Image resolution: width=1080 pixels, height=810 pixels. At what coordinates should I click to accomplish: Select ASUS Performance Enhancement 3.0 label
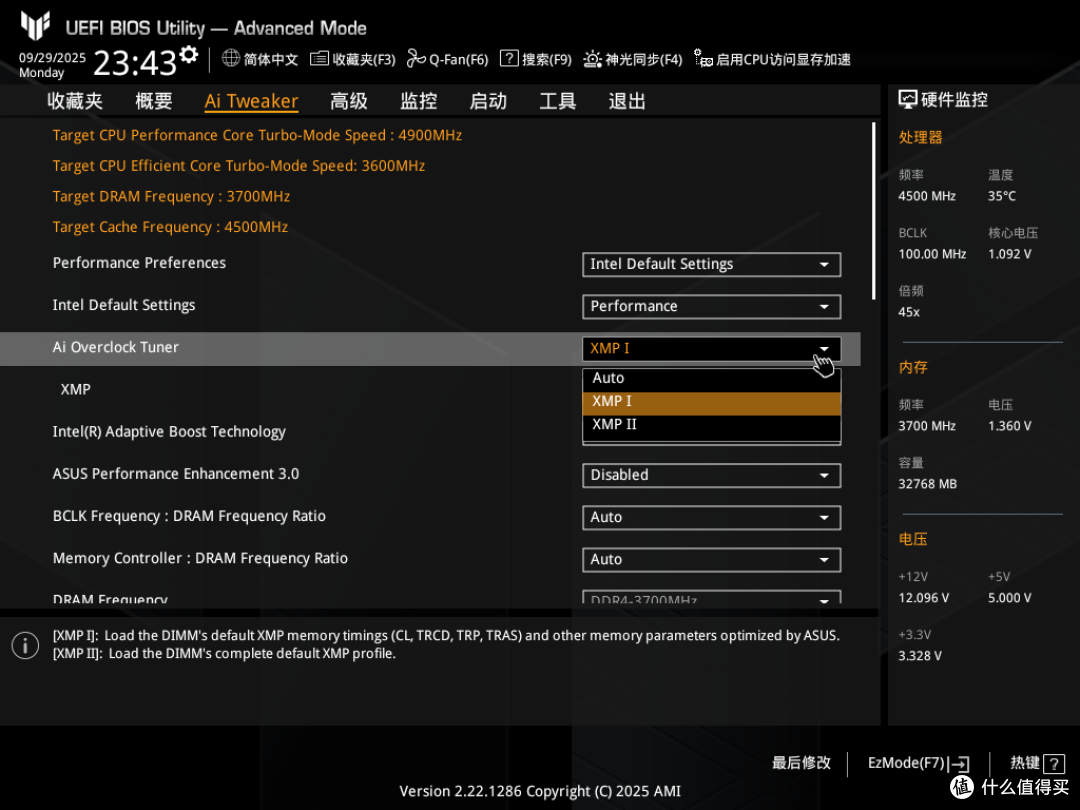(x=176, y=474)
